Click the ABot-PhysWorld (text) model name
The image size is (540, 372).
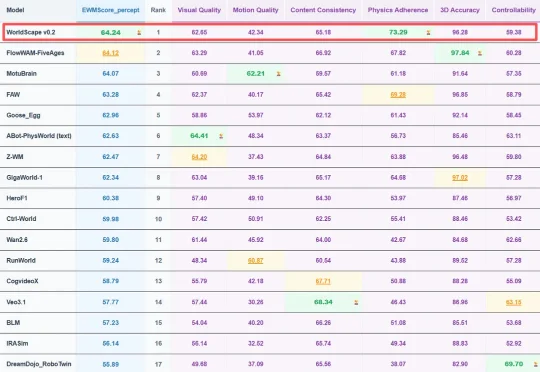[x=39, y=136]
